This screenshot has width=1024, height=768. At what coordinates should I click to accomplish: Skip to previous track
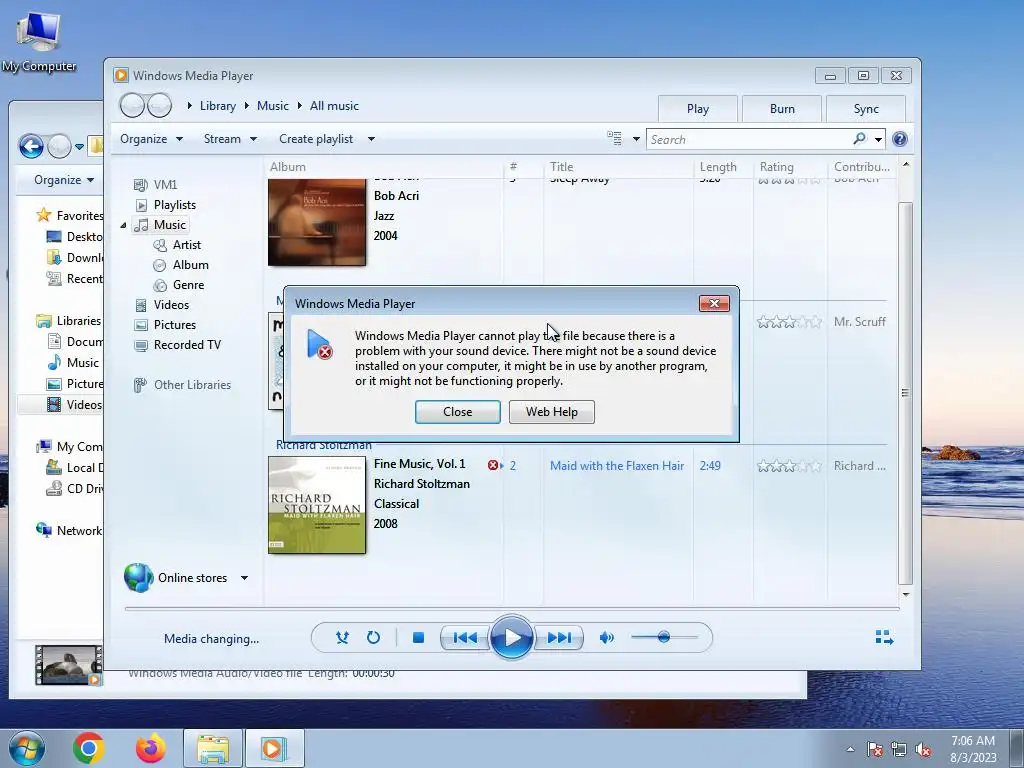tap(464, 637)
